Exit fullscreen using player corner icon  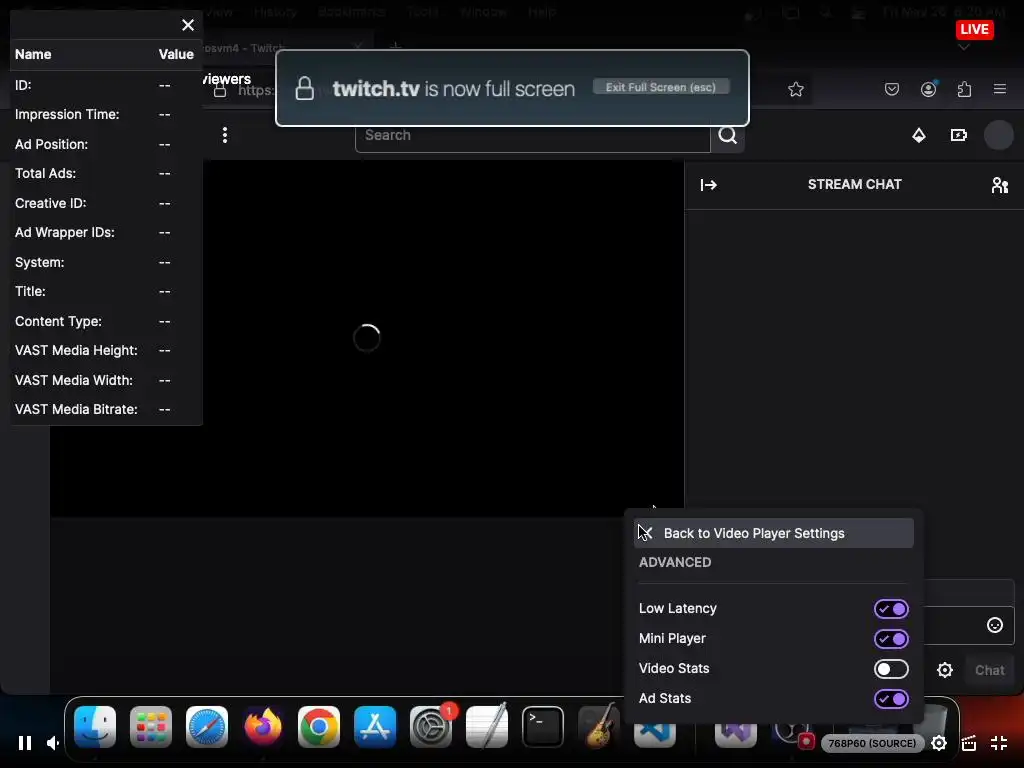coord(999,743)
